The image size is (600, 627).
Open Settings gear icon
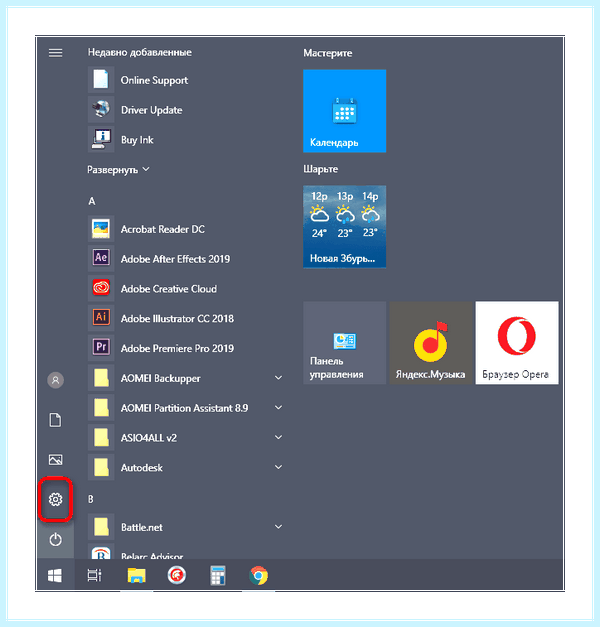click(56, 499)
